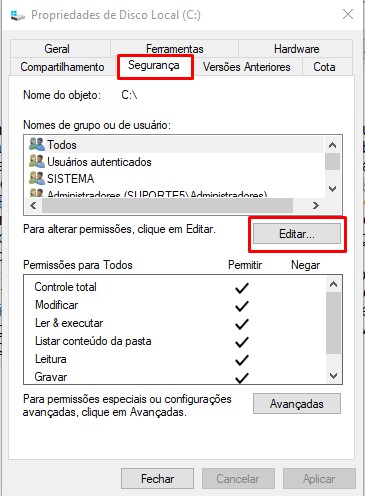Click the drive icon in title bar
The height and width of the screenshot is (496, 365).
[x=17, y=15]
